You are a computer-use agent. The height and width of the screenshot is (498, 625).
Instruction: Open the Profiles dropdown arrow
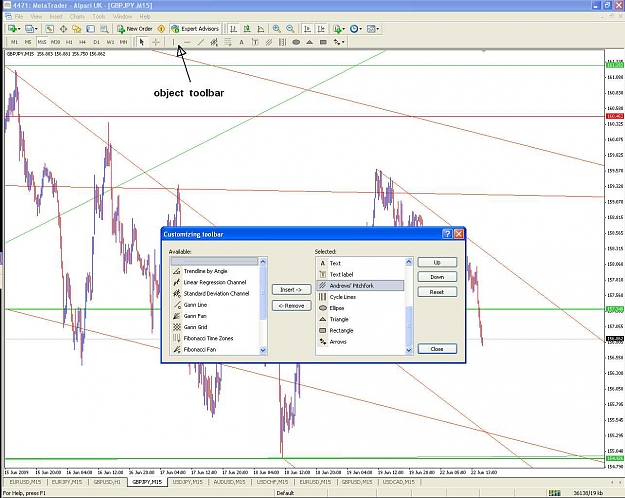pyautogui.click(x=36, y=29)
